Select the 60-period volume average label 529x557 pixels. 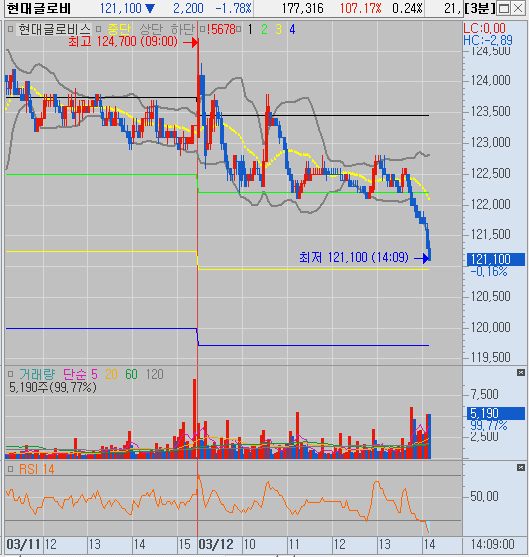click(x=131, y=374)
